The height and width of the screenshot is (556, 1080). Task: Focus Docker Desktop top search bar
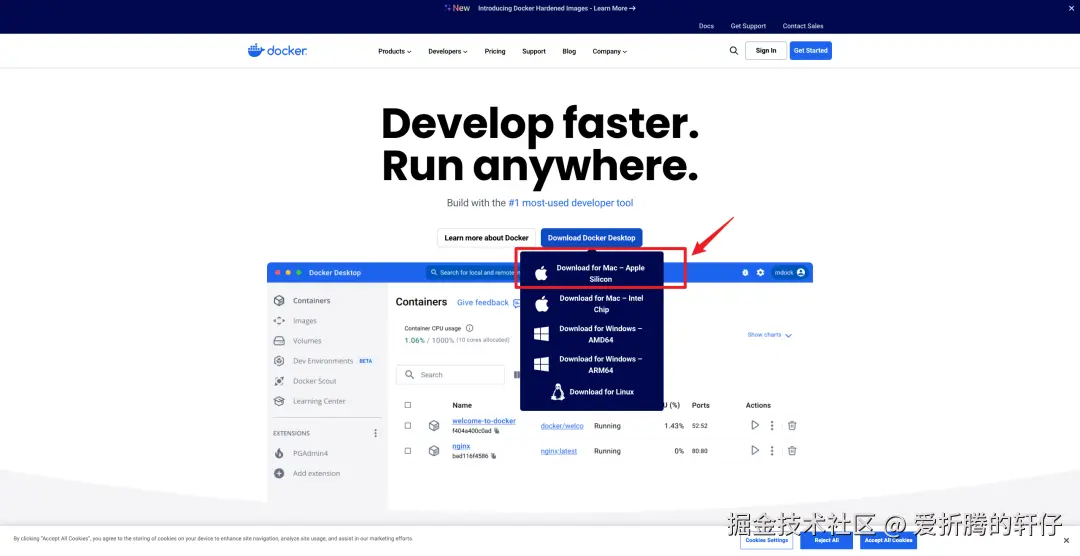click(x=472, y=273)
